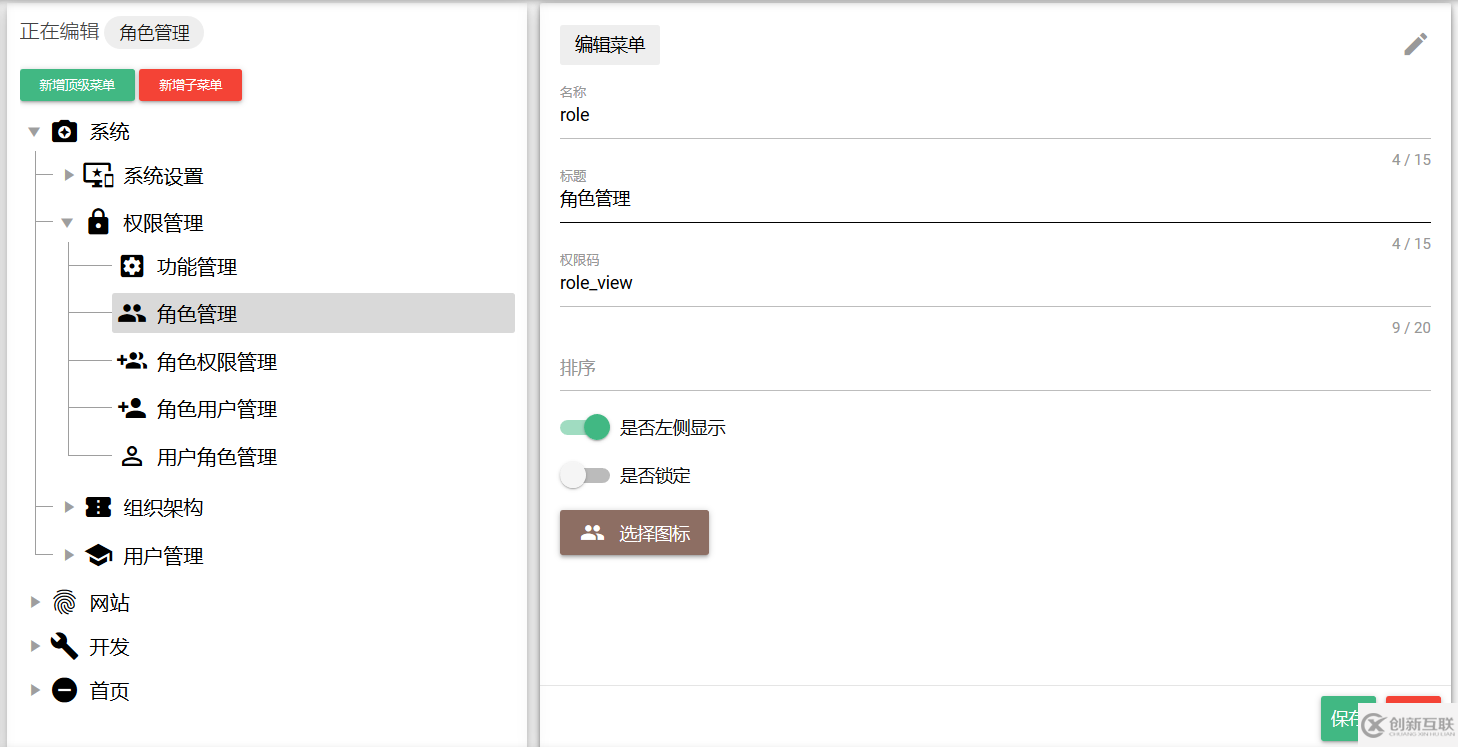Click the red button next to 保存
This screenshot has width=1458, height=747.
click(x=1413, y=719)
